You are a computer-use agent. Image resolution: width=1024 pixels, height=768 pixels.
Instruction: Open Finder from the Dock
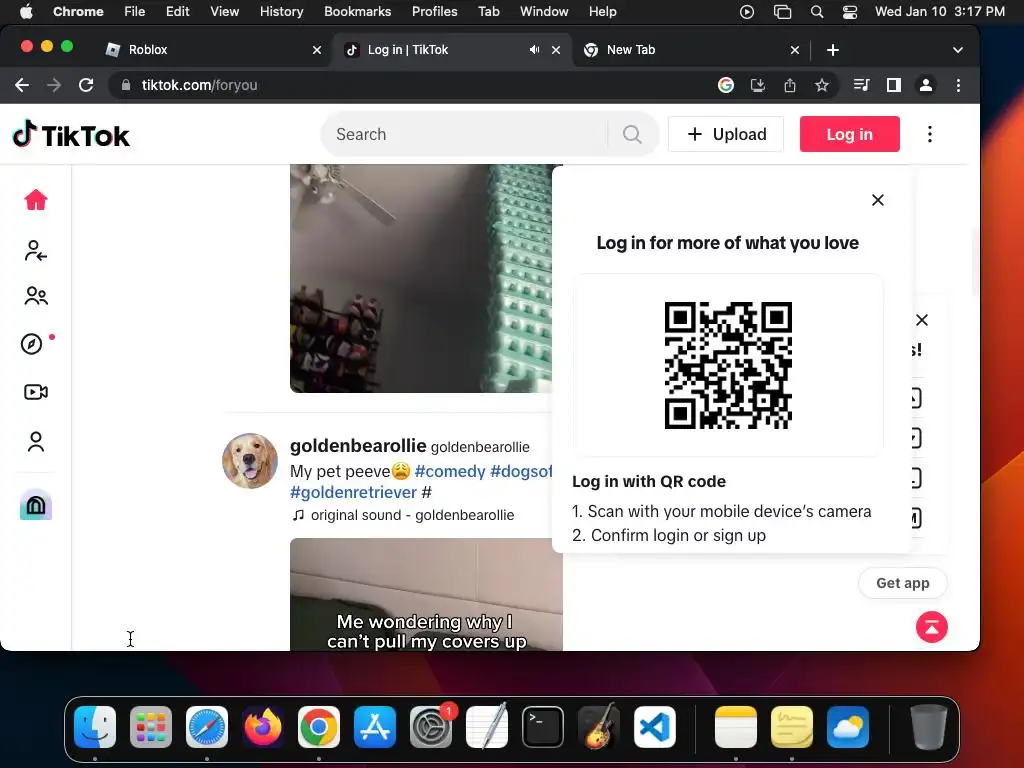tap(95, 727)
